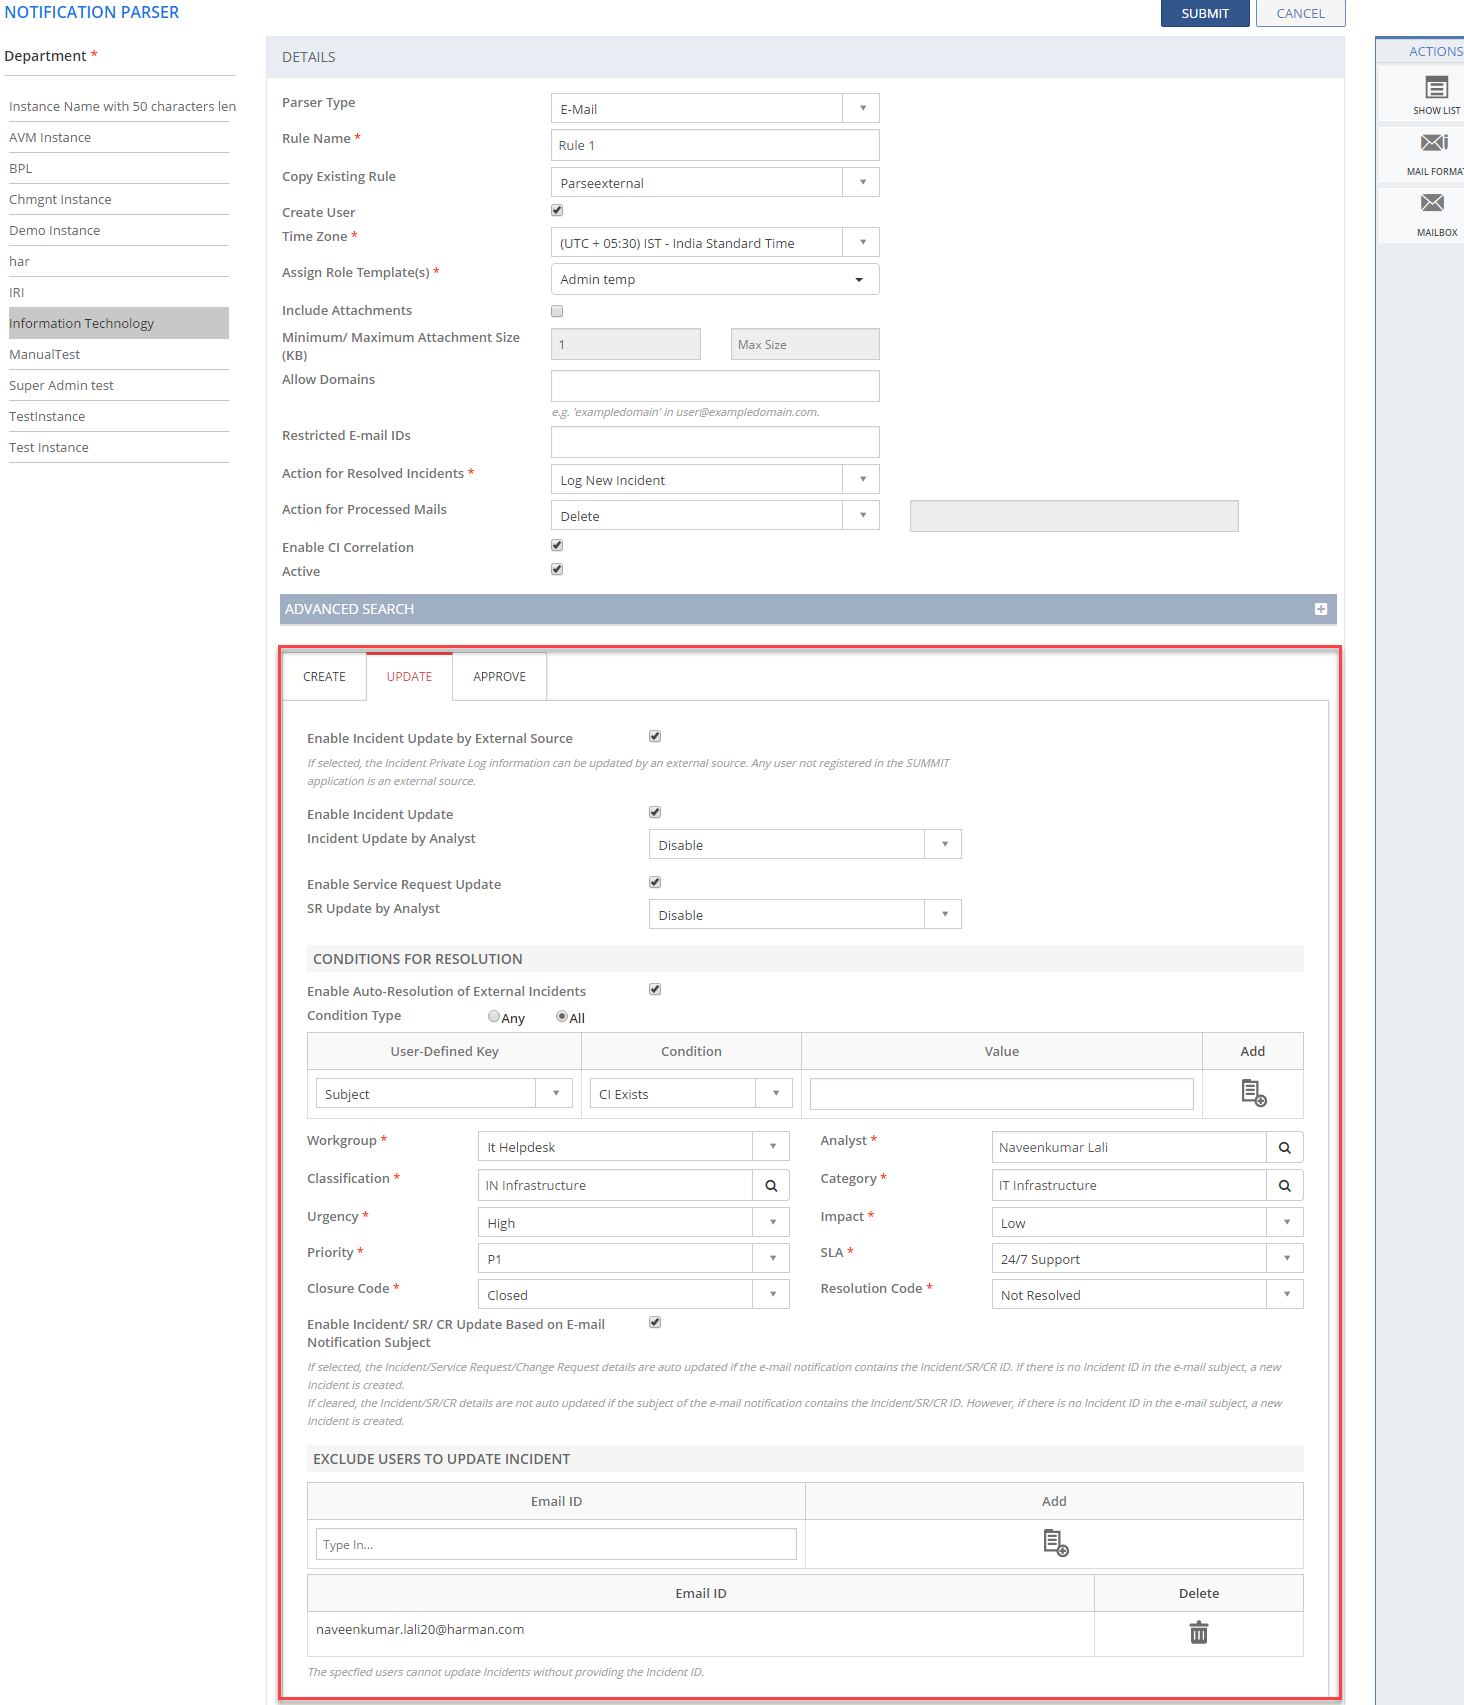Click the Submit button
The height and width of the screenshot is (1705, 1464).
[1204, 13]
